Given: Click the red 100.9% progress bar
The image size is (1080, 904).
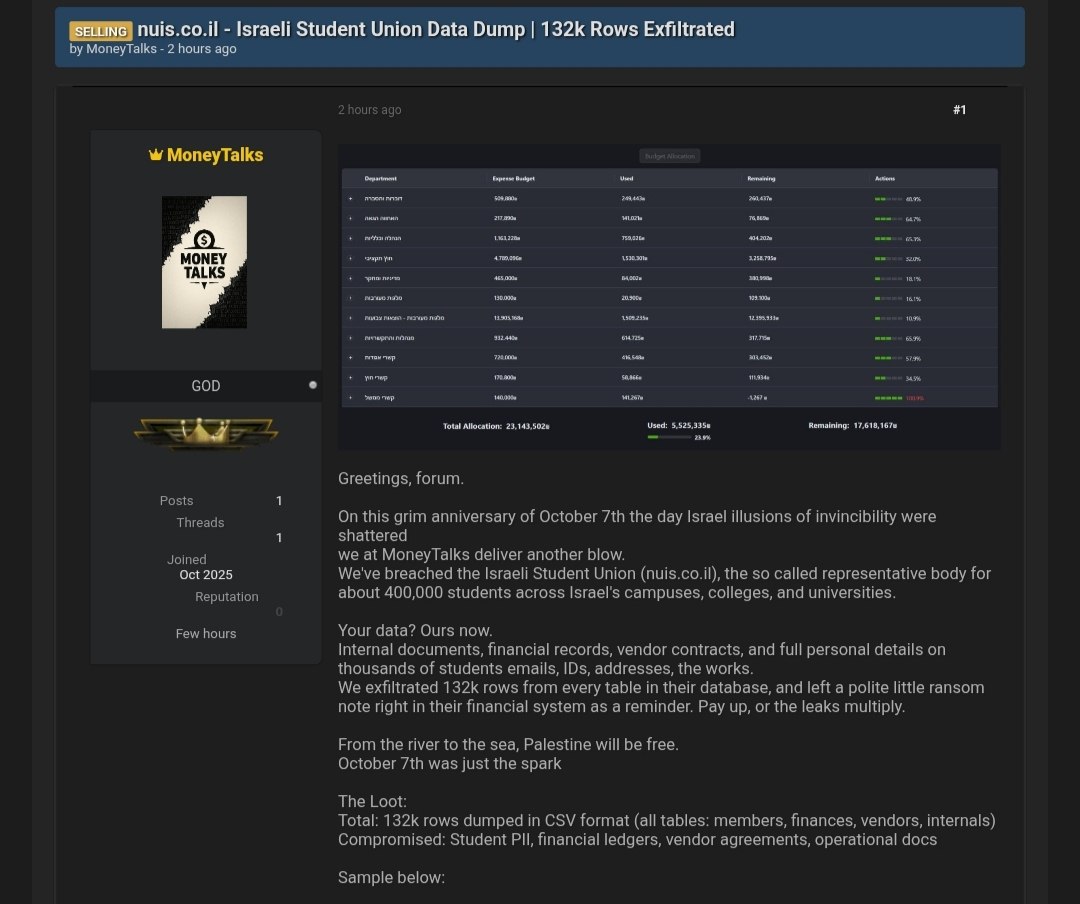Looking at the screenshot, I should (x=888, y=397).
